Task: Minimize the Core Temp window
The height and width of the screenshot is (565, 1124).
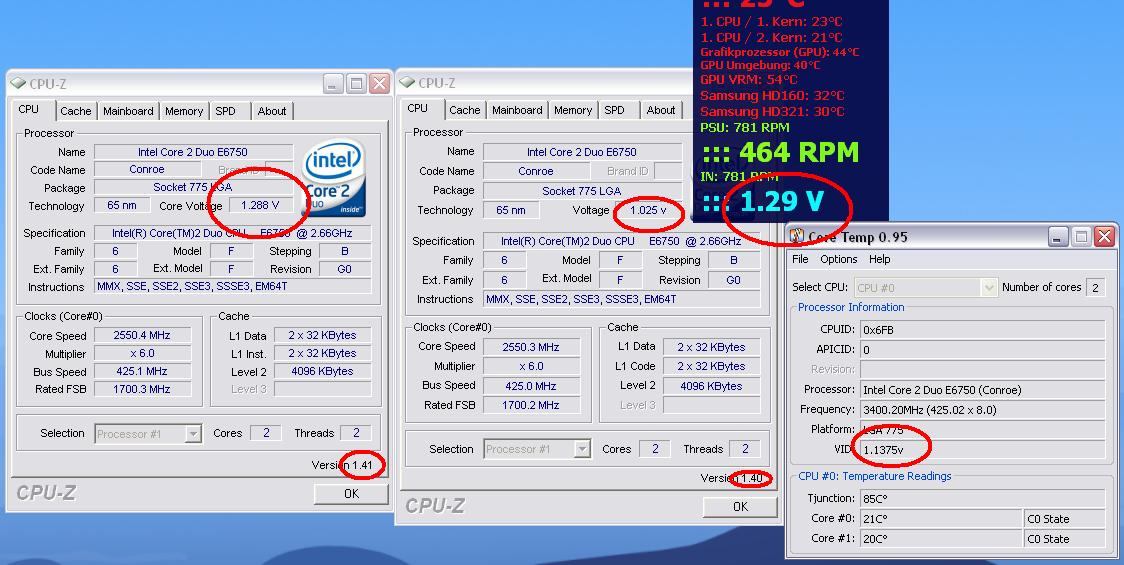Action: pos(1058,237)
